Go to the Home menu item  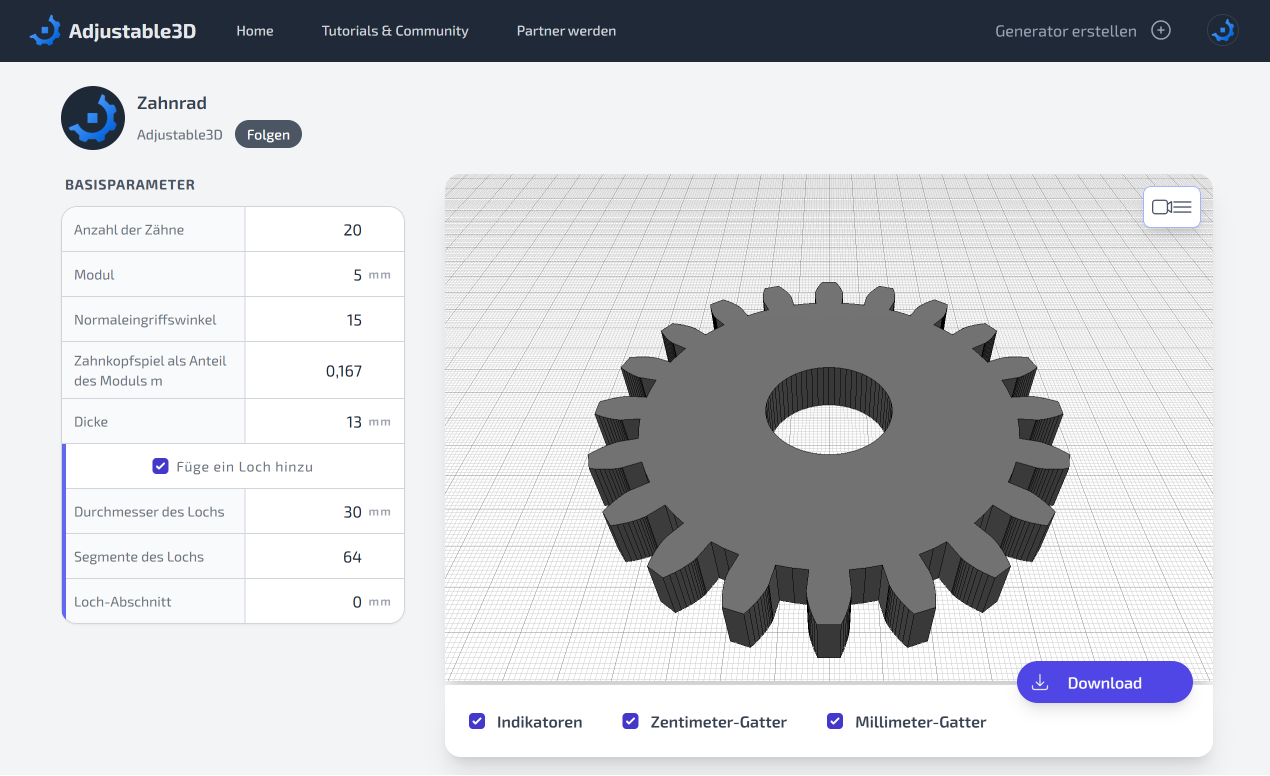pyautogui.click(x=255, y=31)
